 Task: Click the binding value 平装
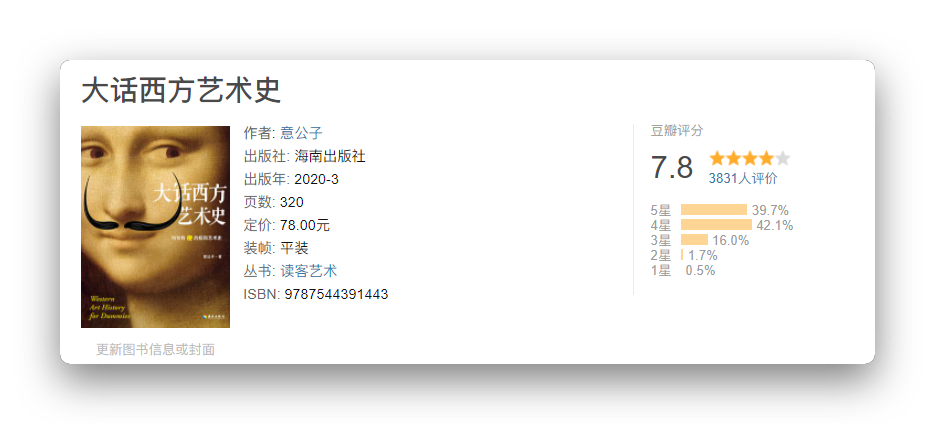294,248
